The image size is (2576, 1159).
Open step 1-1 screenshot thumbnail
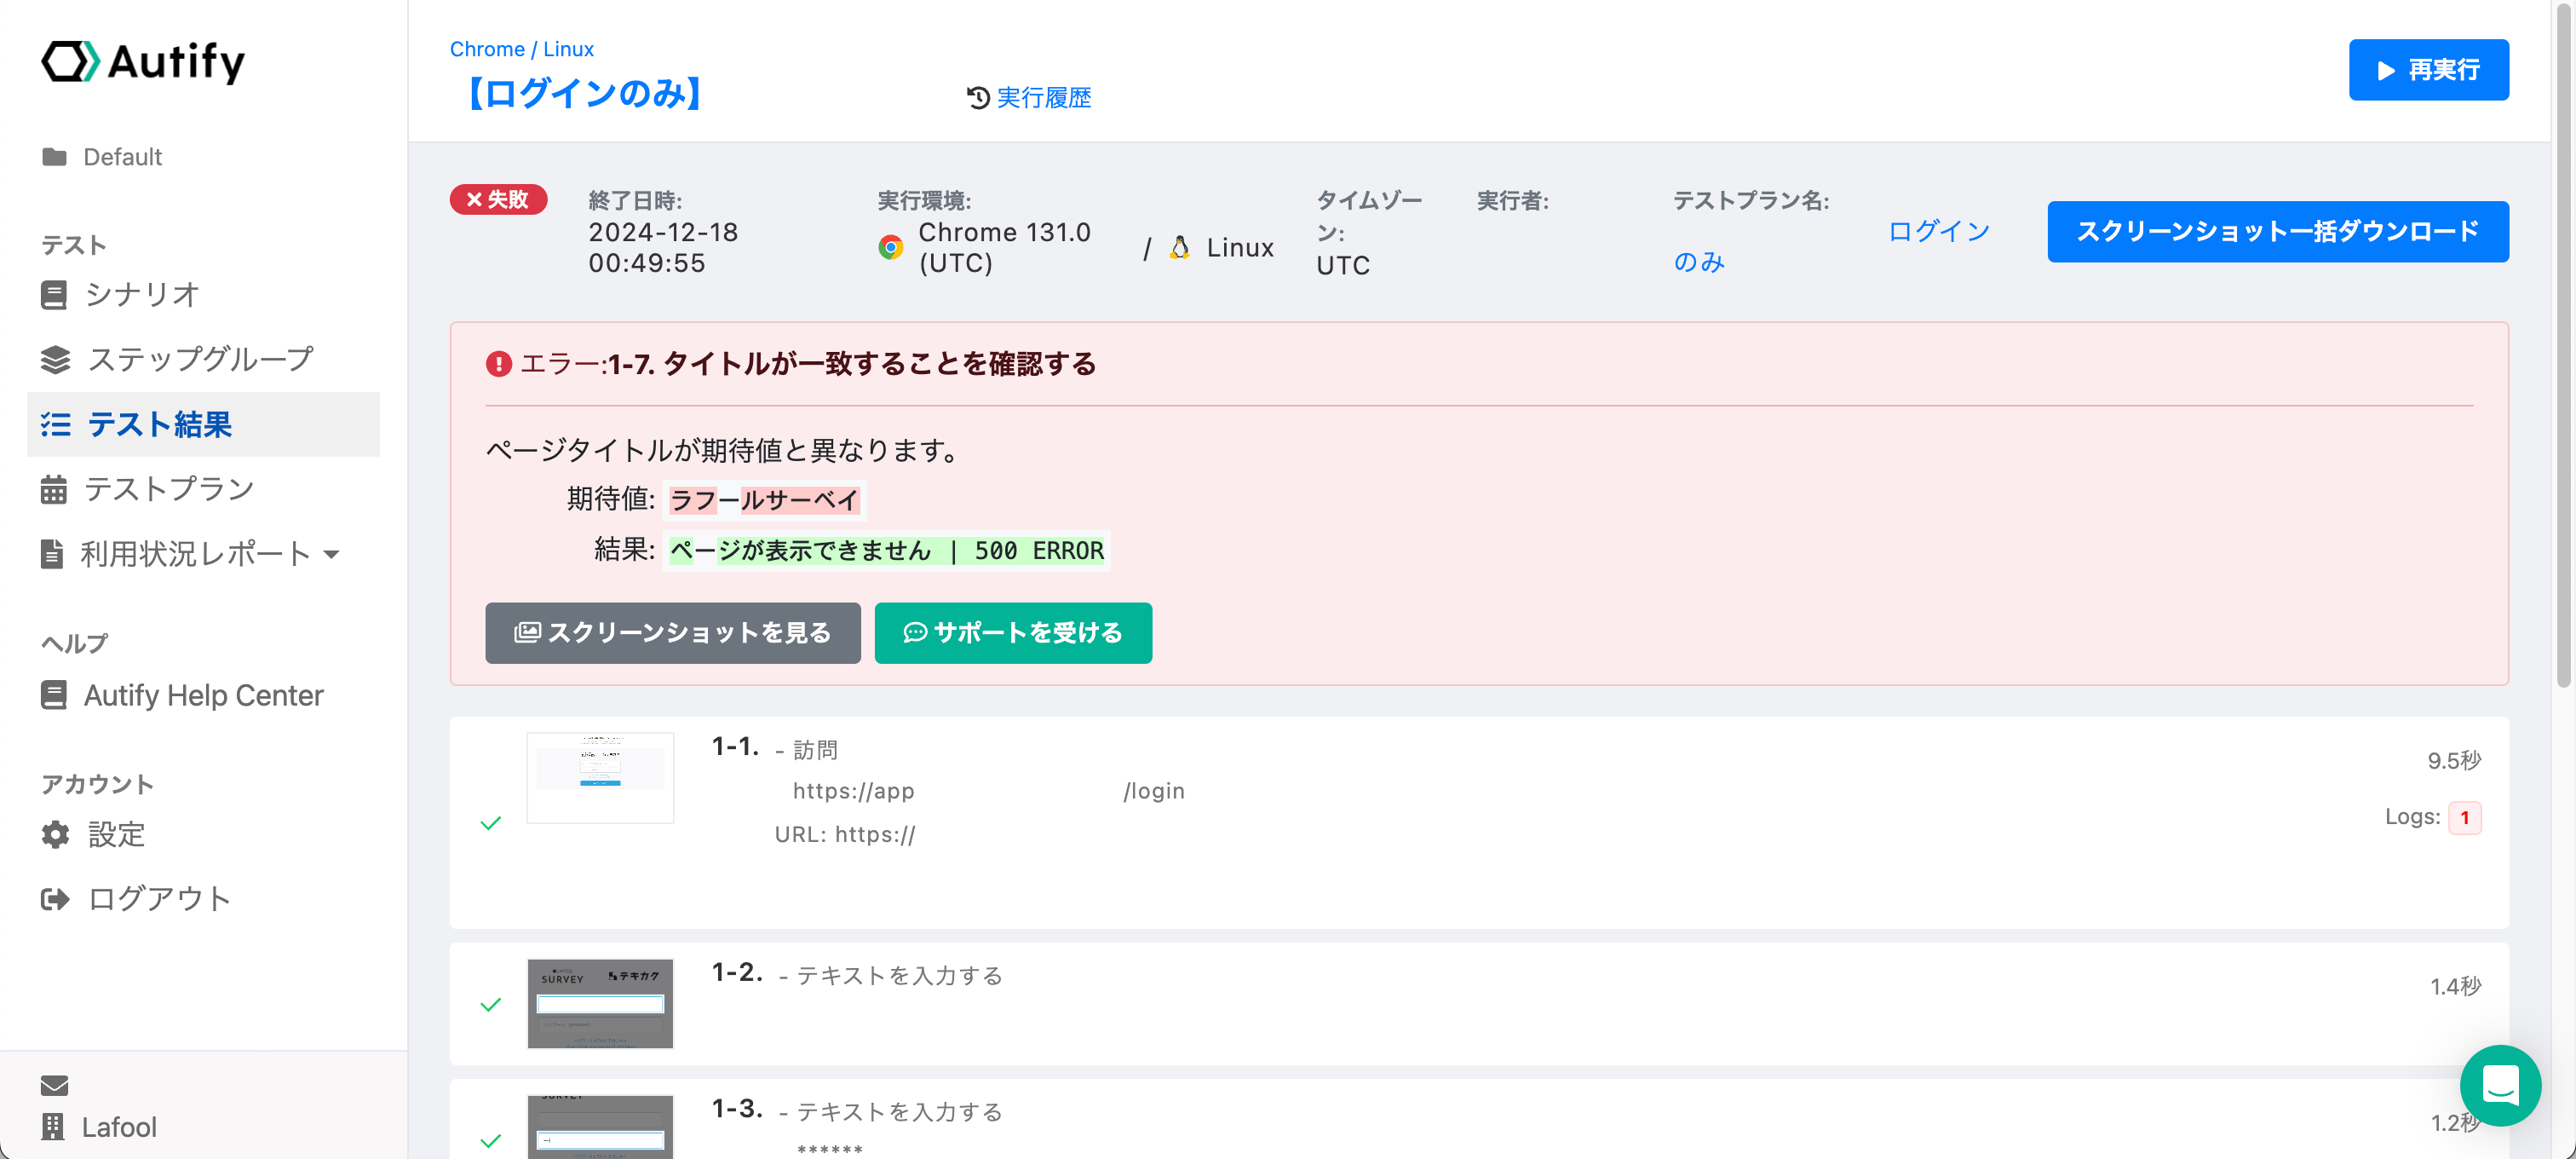point(600,777)
